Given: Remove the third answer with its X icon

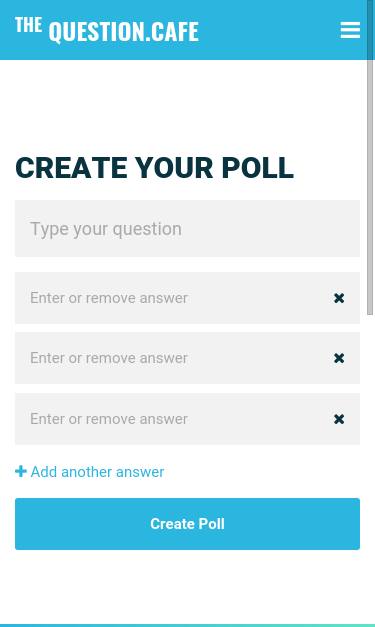Looking at the screenshot, I should (x=339, y=419).
